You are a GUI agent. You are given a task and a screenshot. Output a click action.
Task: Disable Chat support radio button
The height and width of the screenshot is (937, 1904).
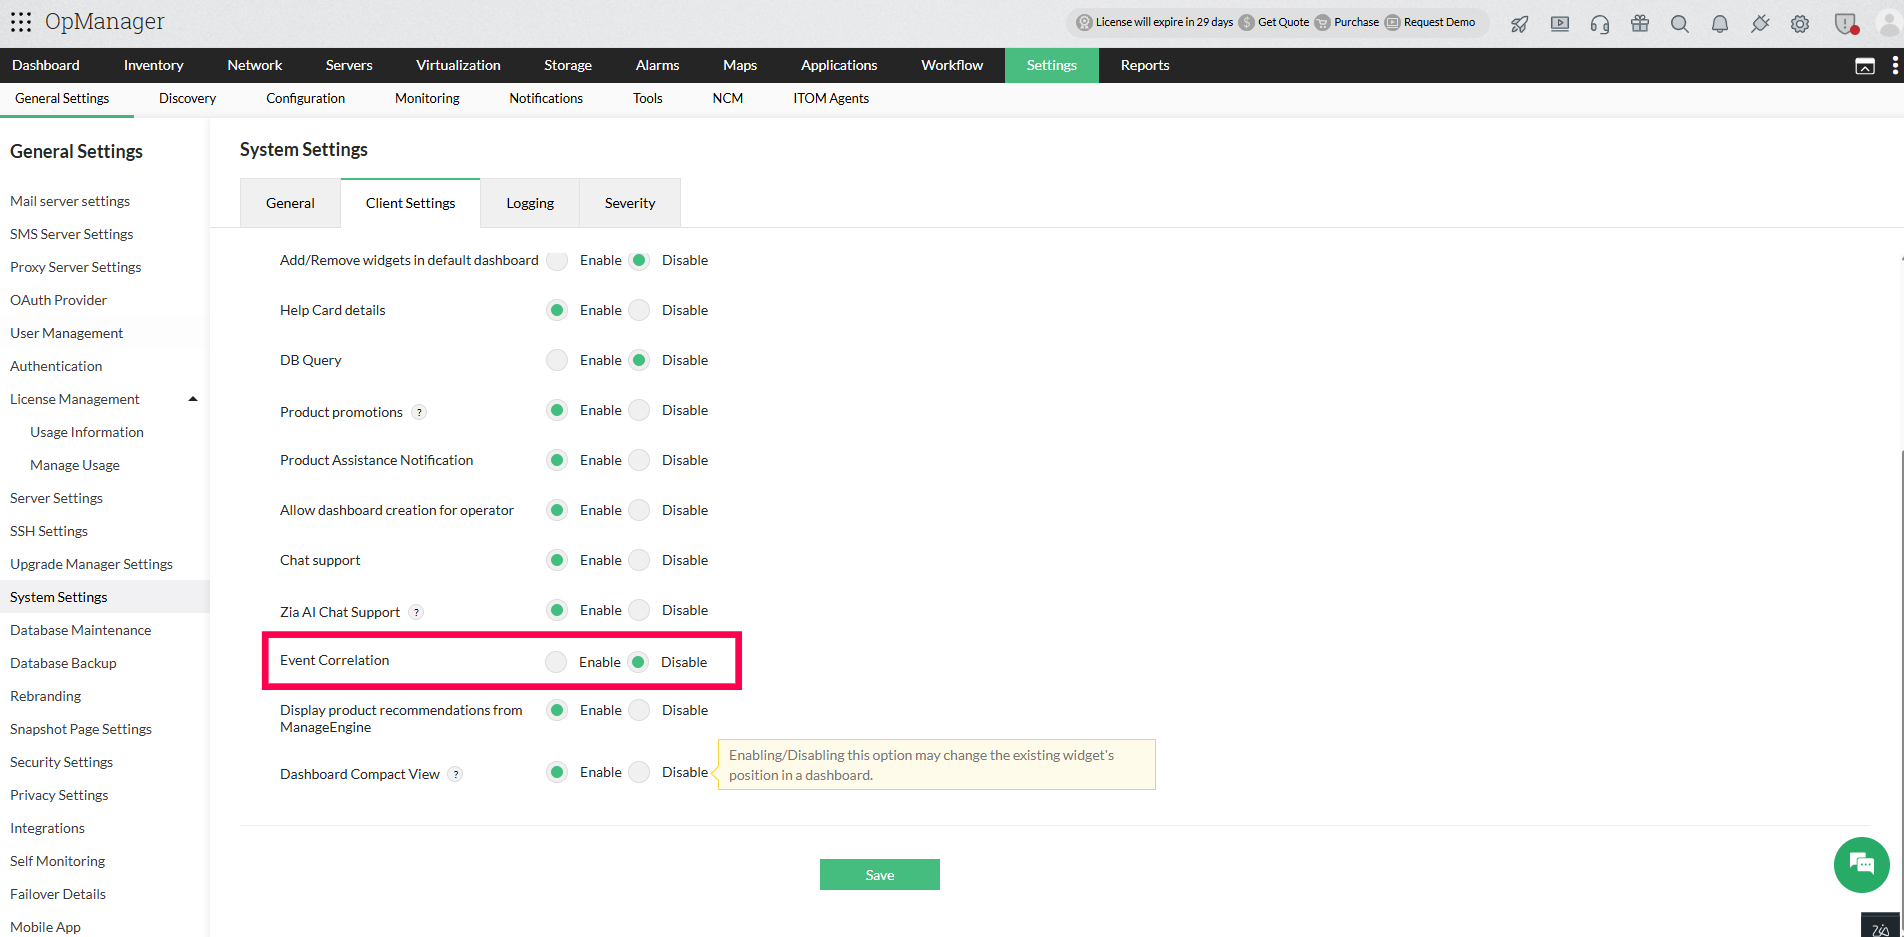639,560
